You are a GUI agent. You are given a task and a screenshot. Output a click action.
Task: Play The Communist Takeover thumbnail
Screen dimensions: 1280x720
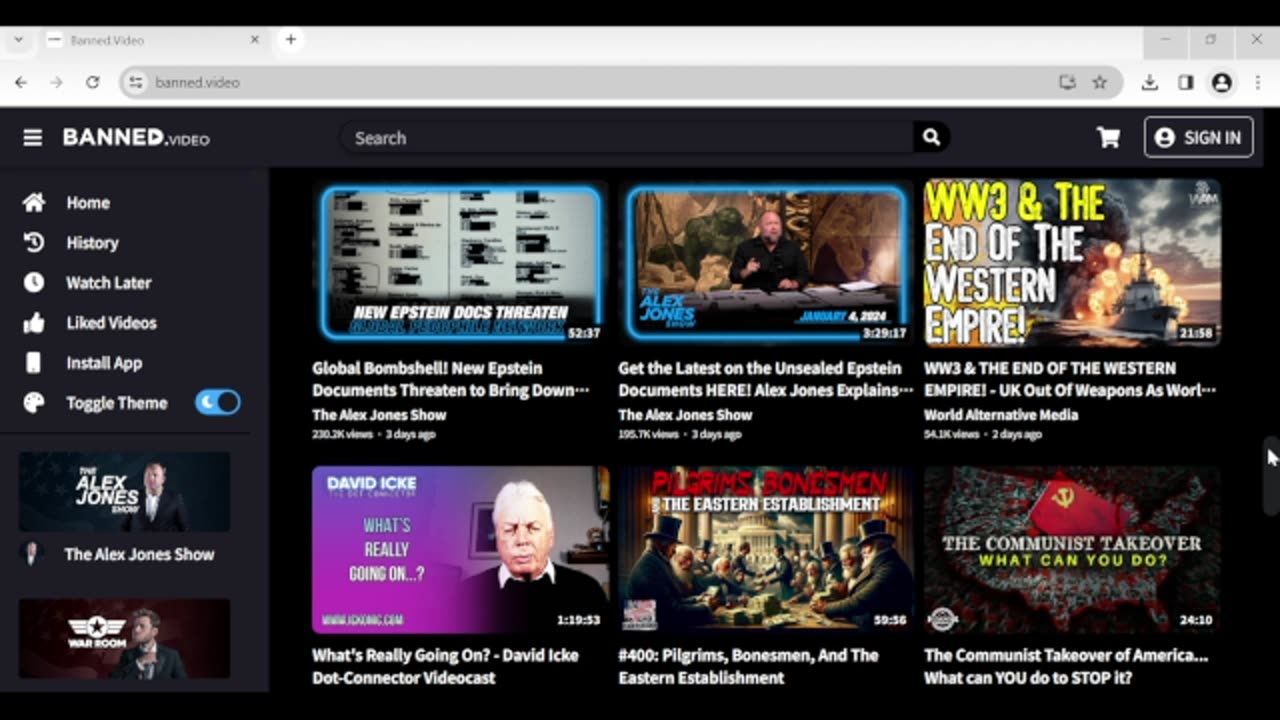click(1072, 549)
